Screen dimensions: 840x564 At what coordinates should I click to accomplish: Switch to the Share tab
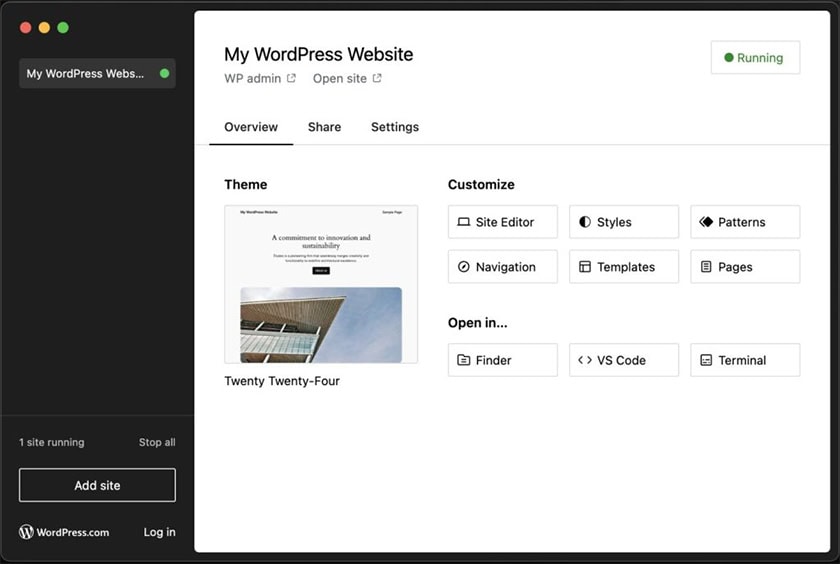point(324,127)
